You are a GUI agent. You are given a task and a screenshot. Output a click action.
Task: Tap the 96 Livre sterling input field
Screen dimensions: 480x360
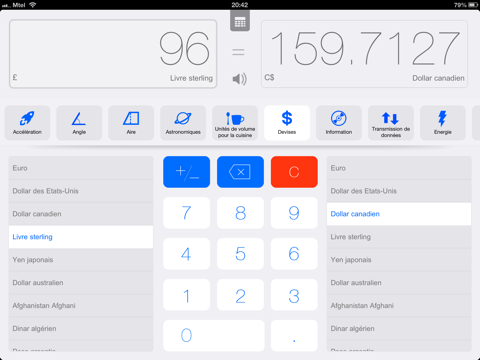coord(113,54)
